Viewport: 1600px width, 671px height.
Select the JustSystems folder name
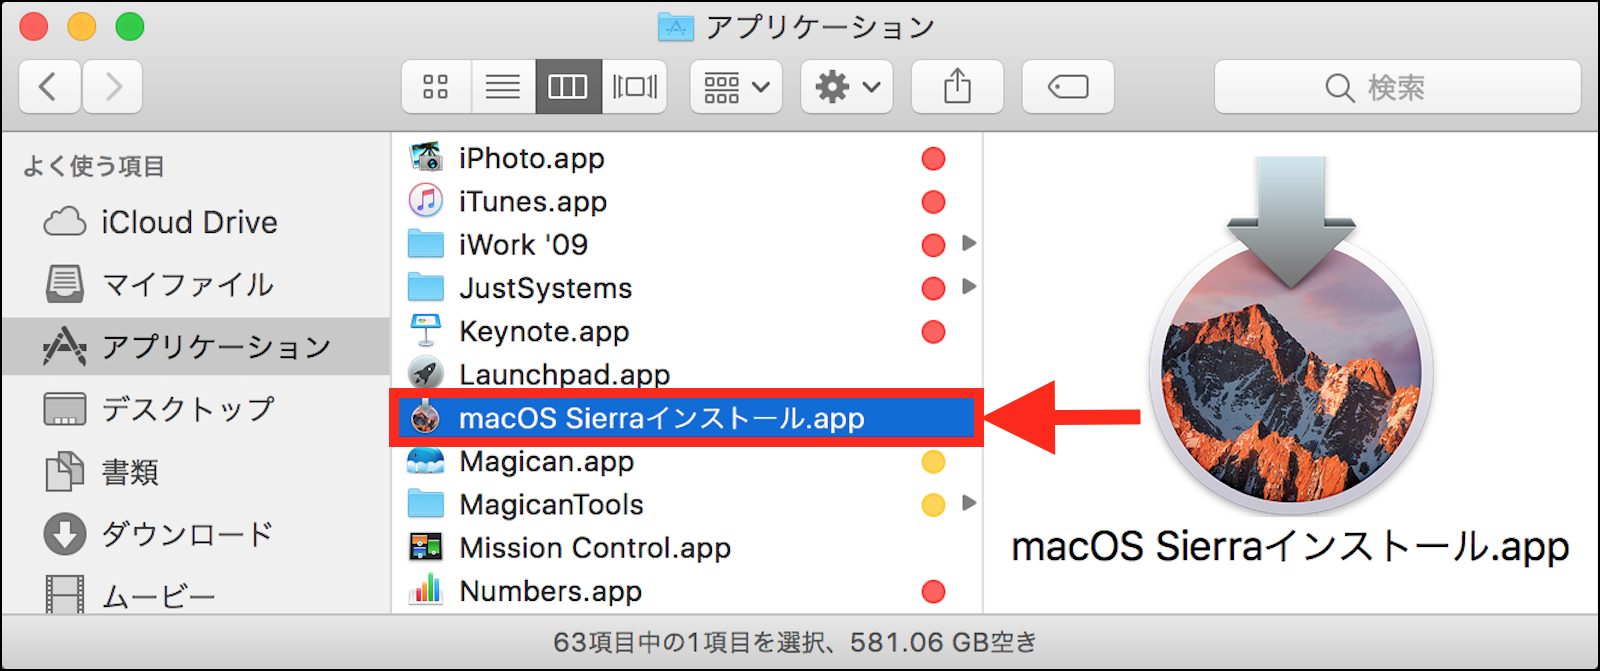point(545,288)
